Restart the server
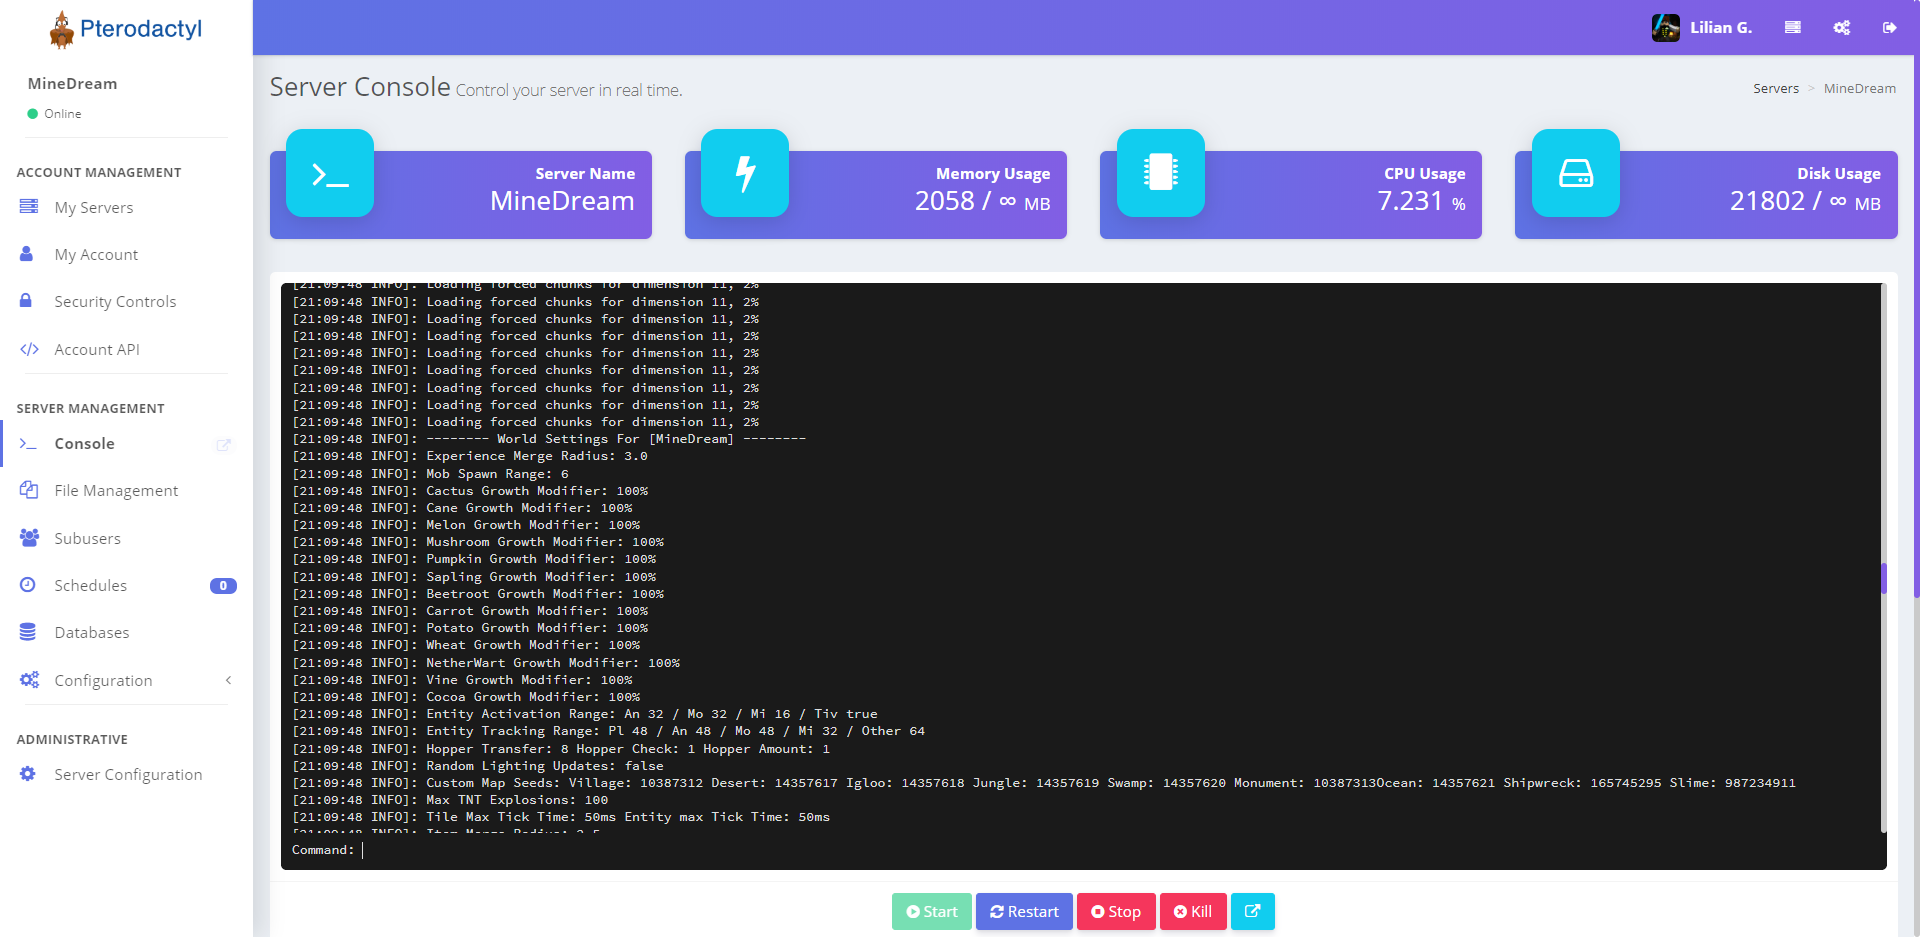This screenshot has height=937, width=1920. click(1024, 911)
